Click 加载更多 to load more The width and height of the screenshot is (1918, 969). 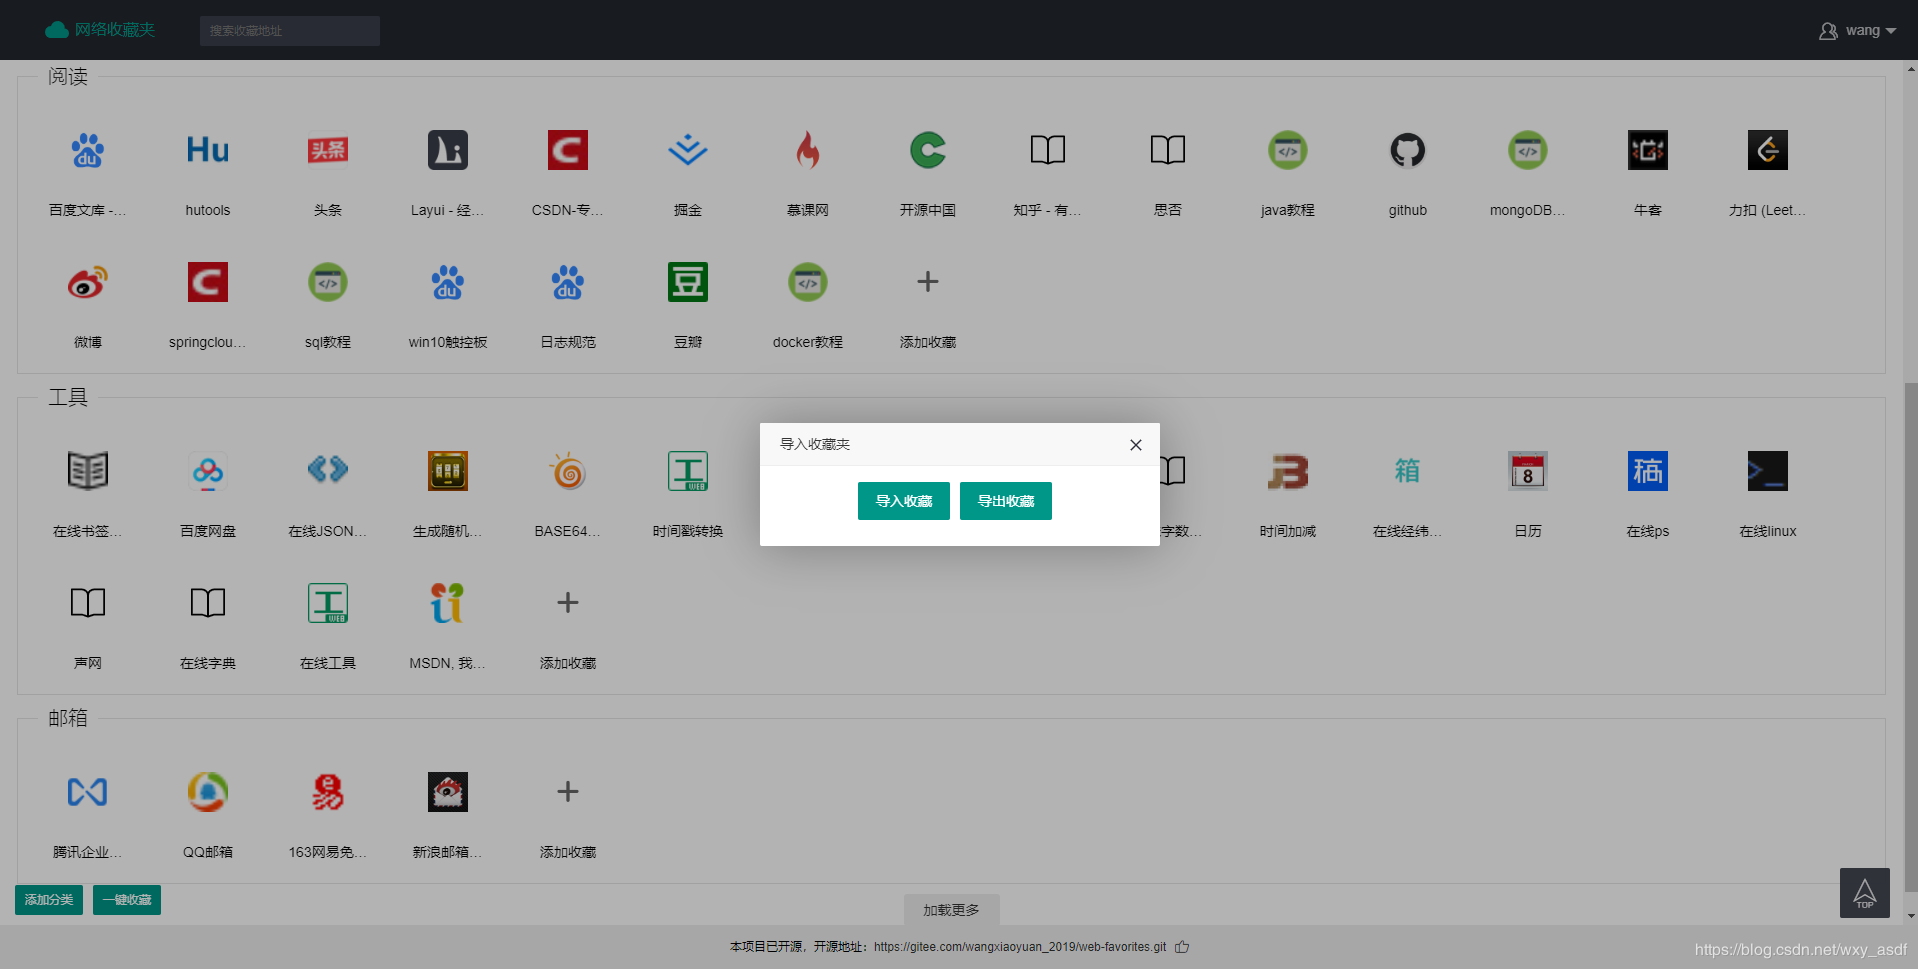[x=951, y=910]
